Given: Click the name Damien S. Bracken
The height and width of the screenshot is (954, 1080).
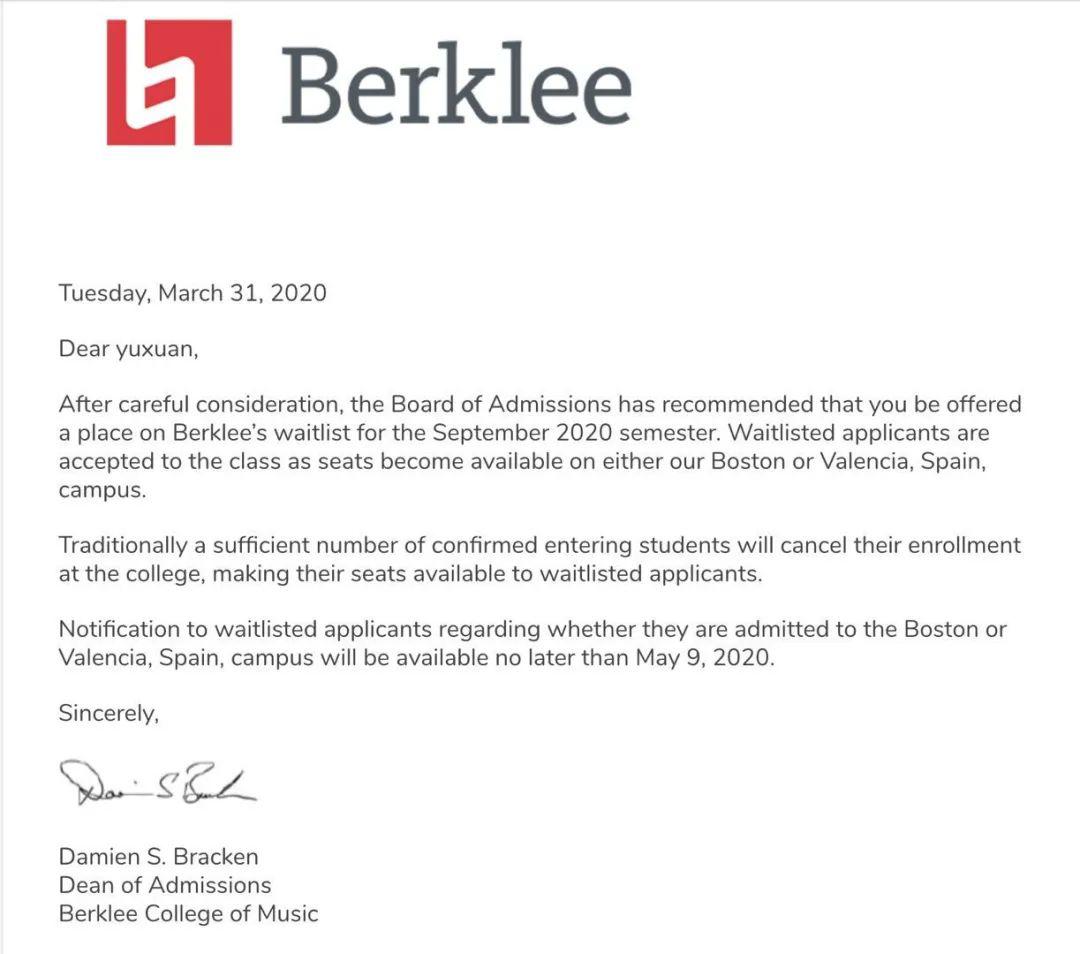Looking at the screenshot, I should coord(158,857).
